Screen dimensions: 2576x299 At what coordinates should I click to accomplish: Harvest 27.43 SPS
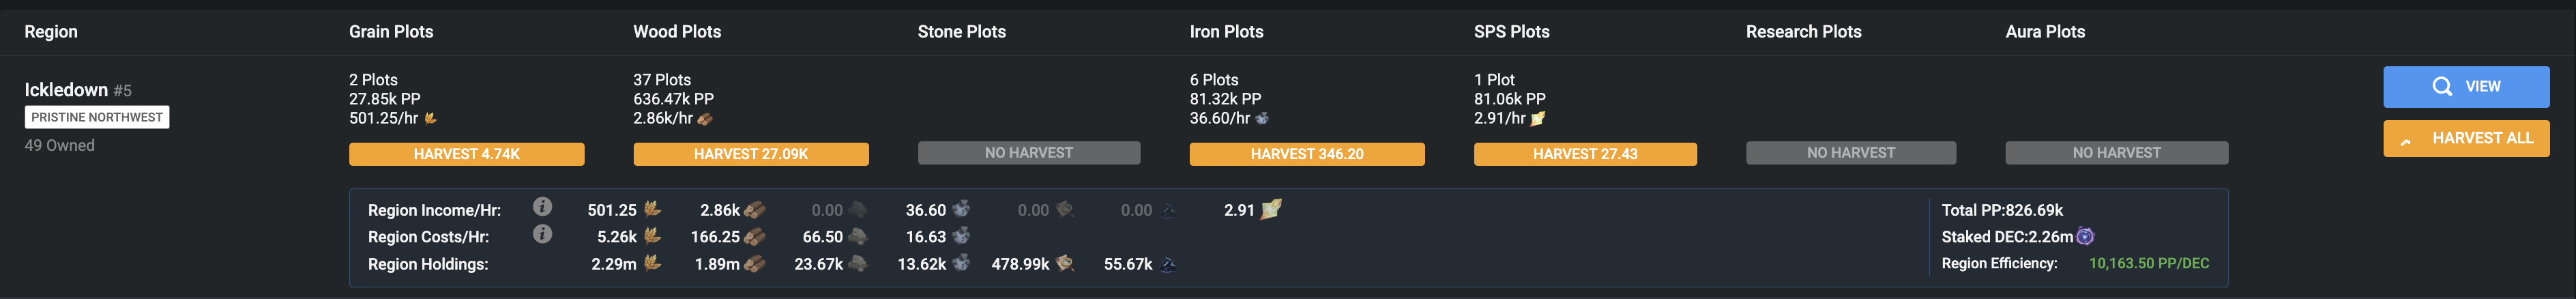point(1585,154)
